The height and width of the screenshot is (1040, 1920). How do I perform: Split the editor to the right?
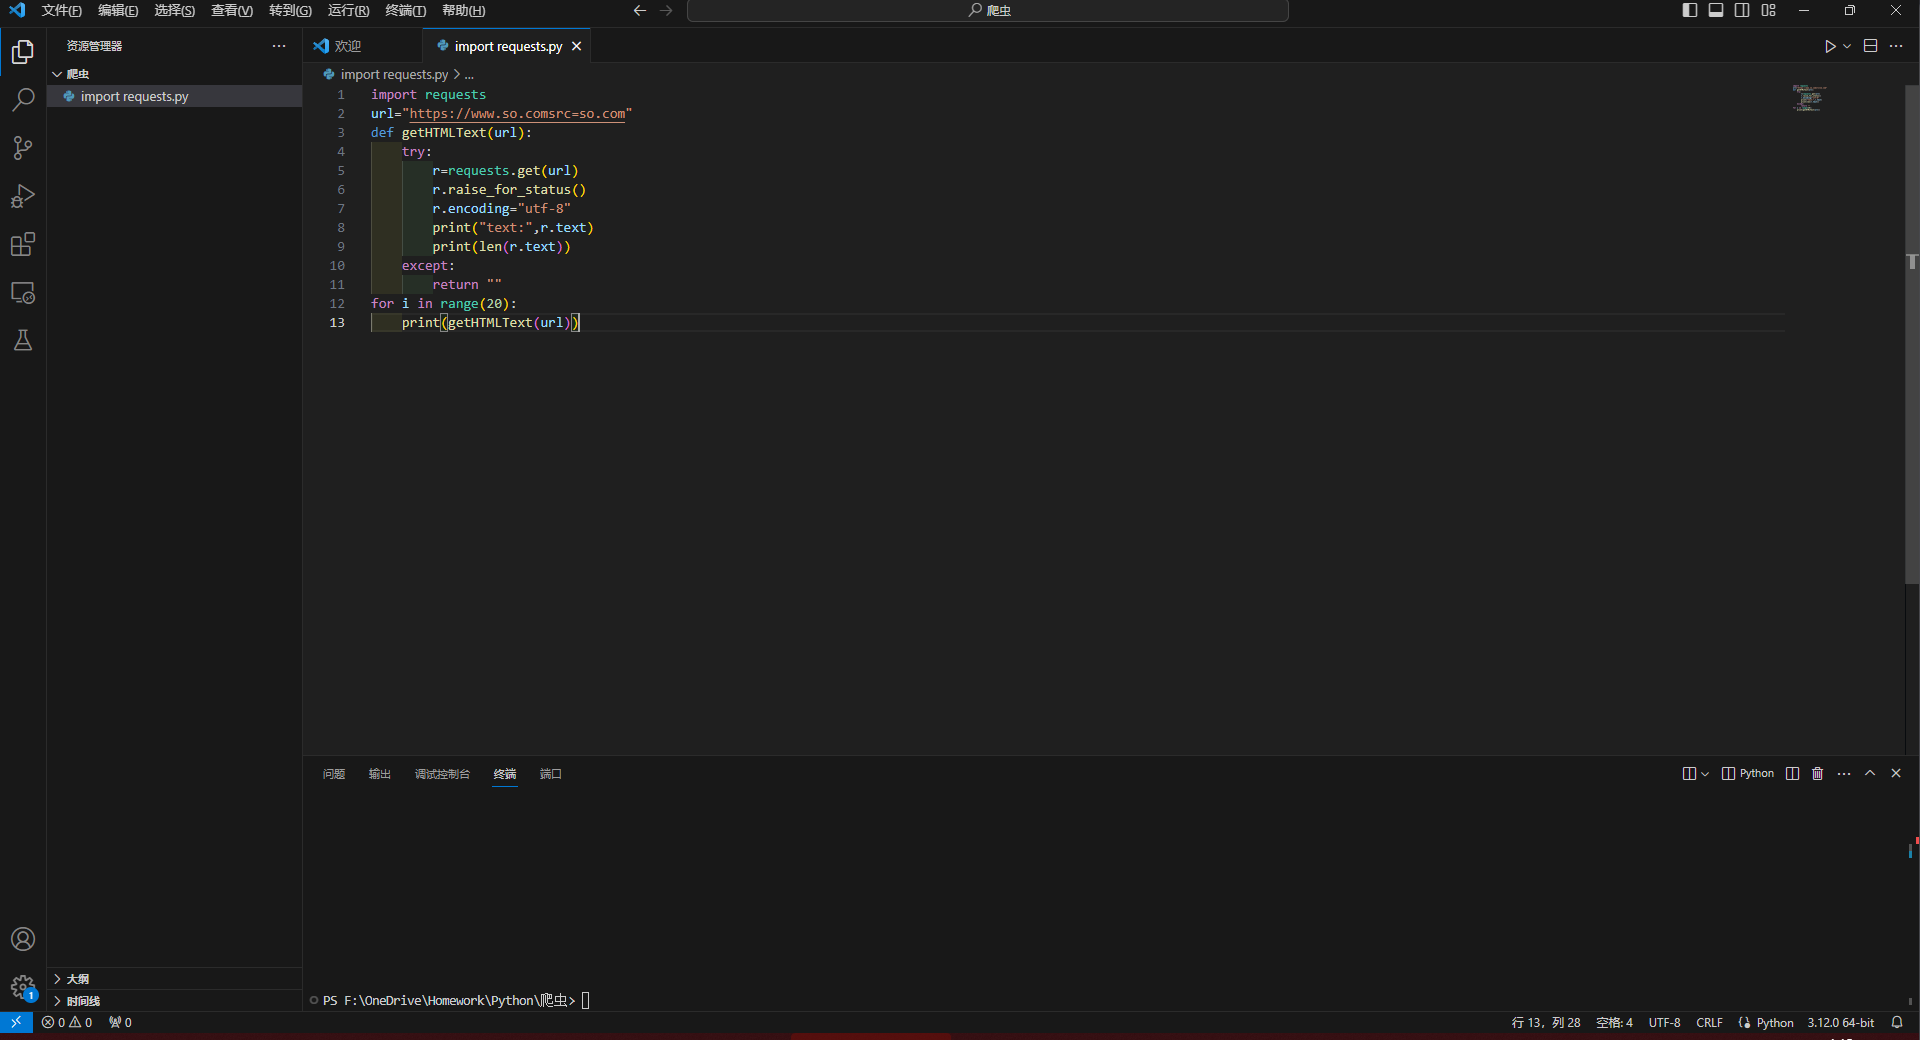click(1870, 46)
